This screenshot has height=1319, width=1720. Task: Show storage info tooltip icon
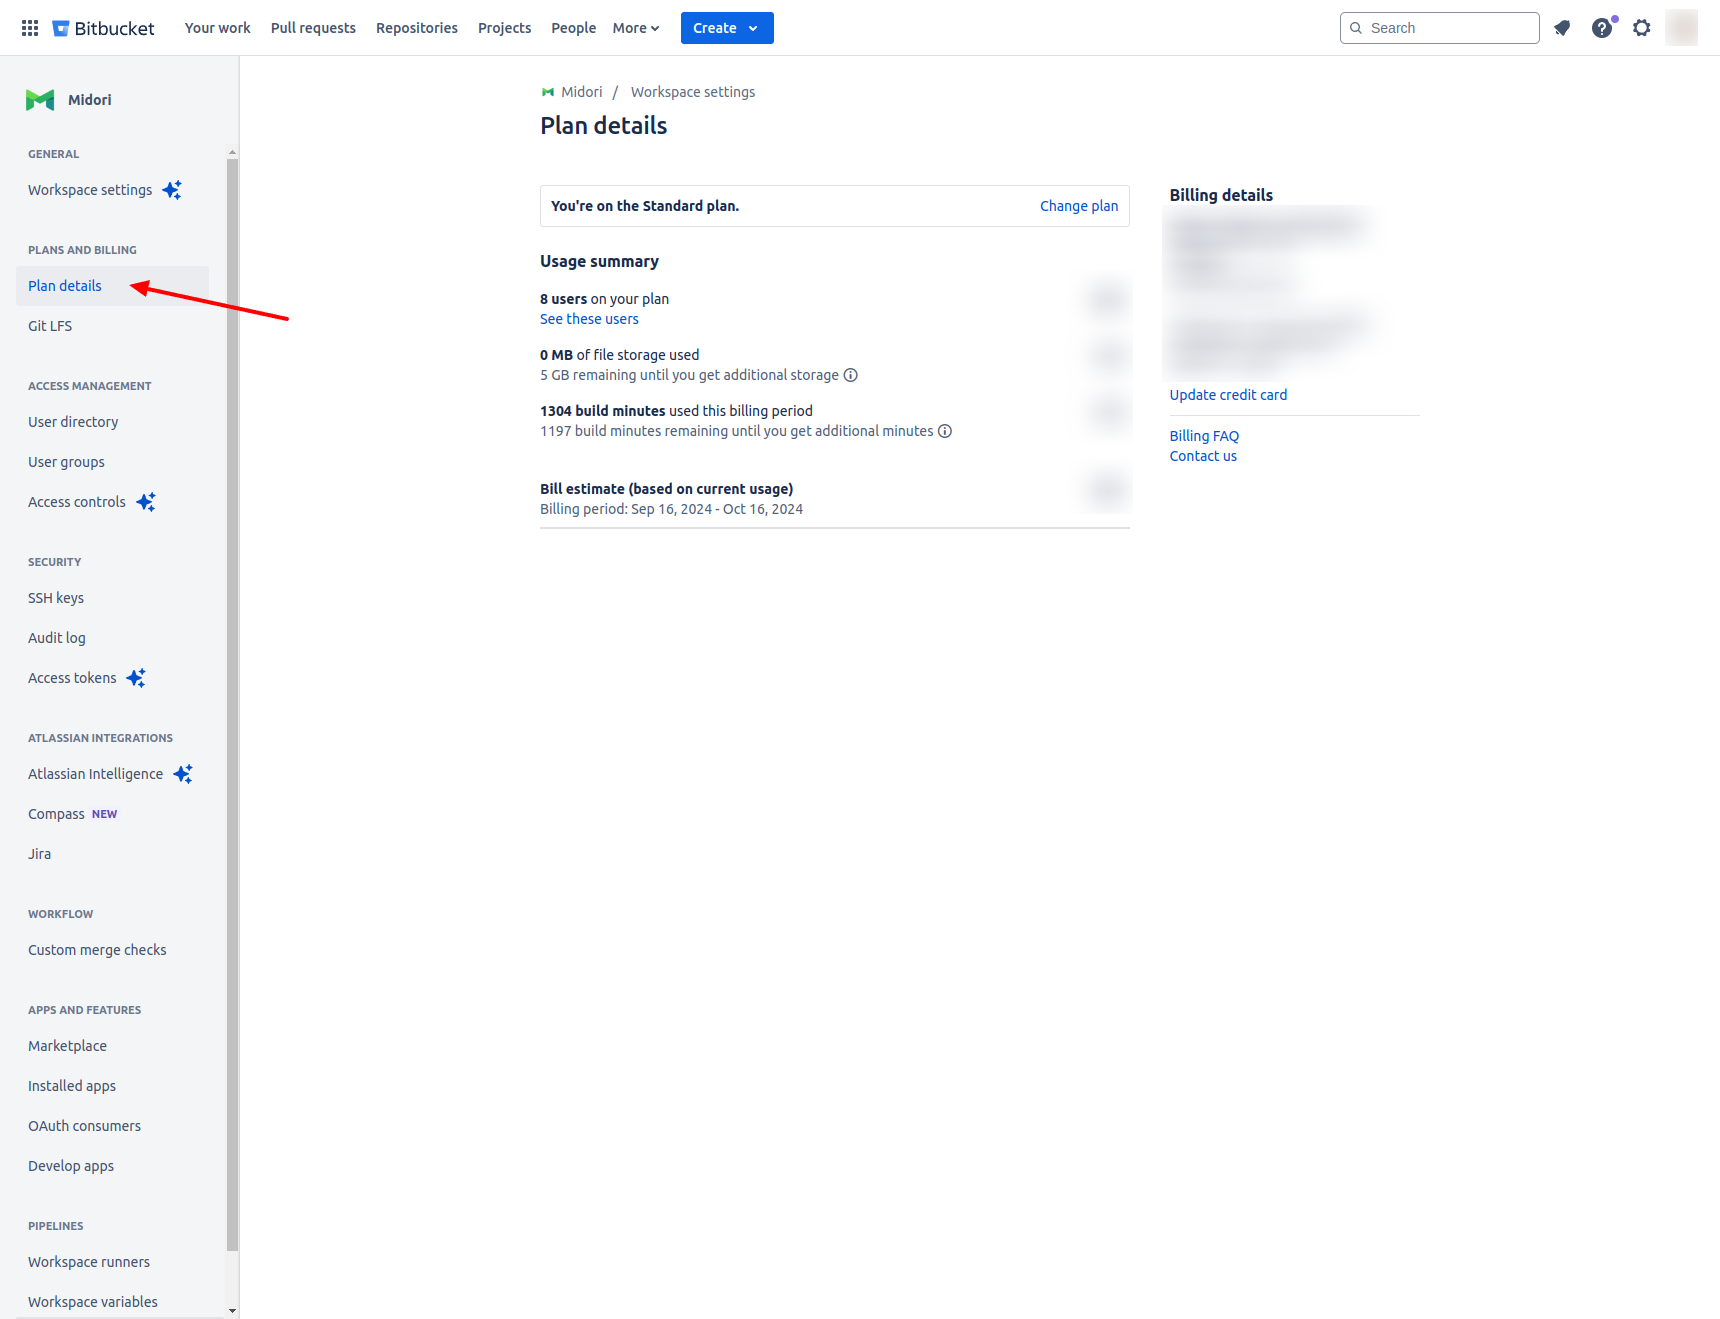(850, 374)
